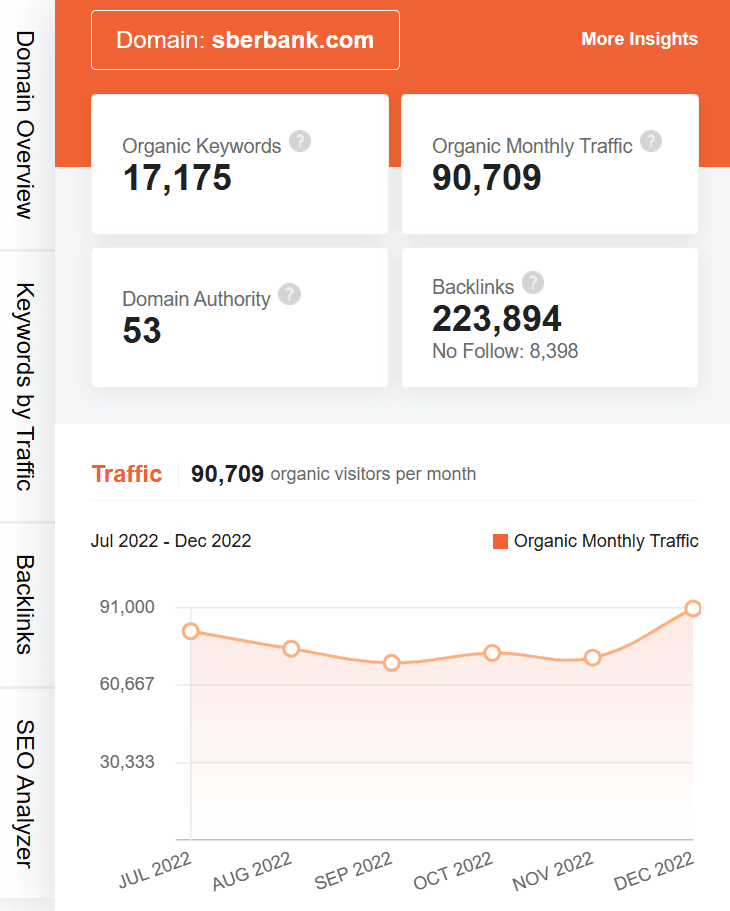This screenshot has width=730, height=911.
Task: Open the Keywords by Traffic side tab
Action: click(26, 386)
